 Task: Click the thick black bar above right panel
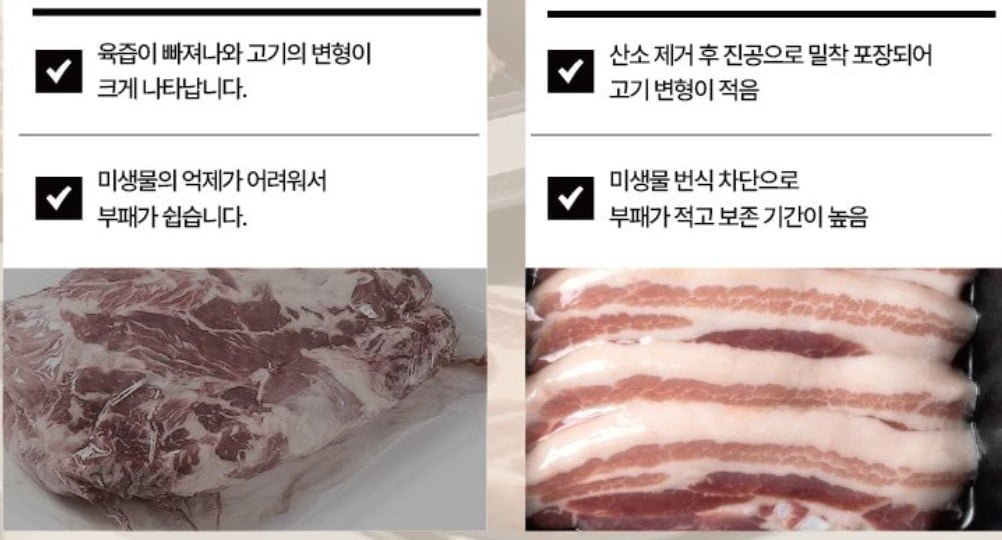click(771, 14)
